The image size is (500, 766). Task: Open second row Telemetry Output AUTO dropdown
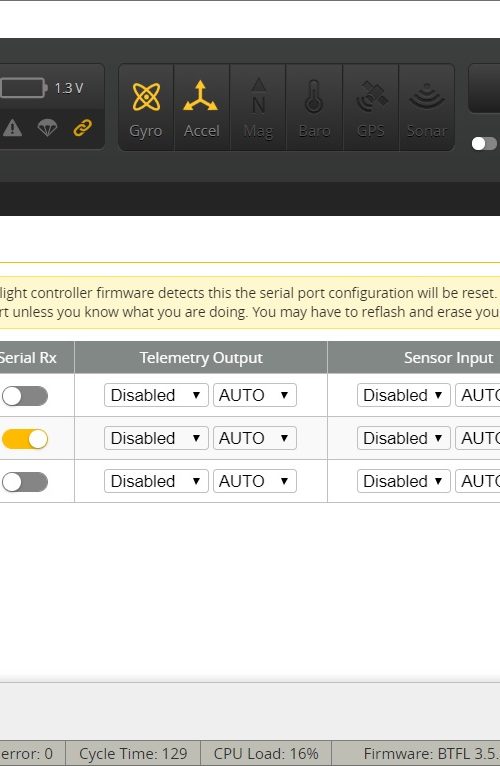255,438
